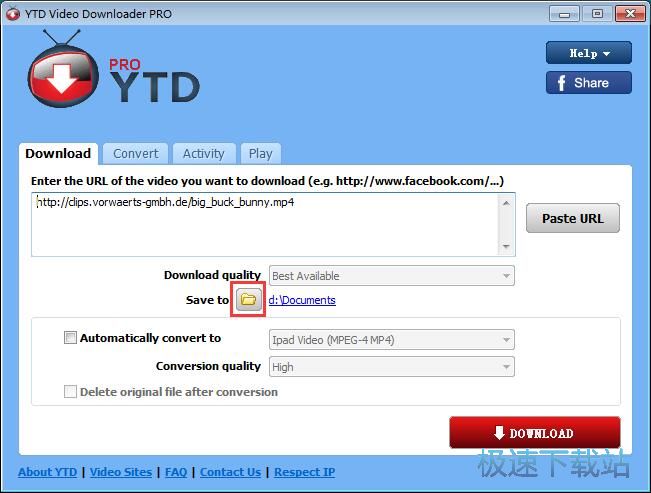Open the Video Sites link

click(121, 472)
